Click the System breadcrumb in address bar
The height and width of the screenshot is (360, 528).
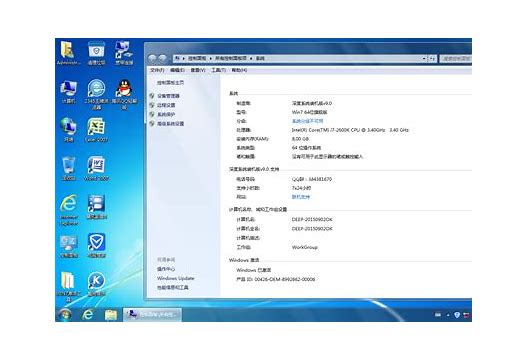(x=260, y=58)
